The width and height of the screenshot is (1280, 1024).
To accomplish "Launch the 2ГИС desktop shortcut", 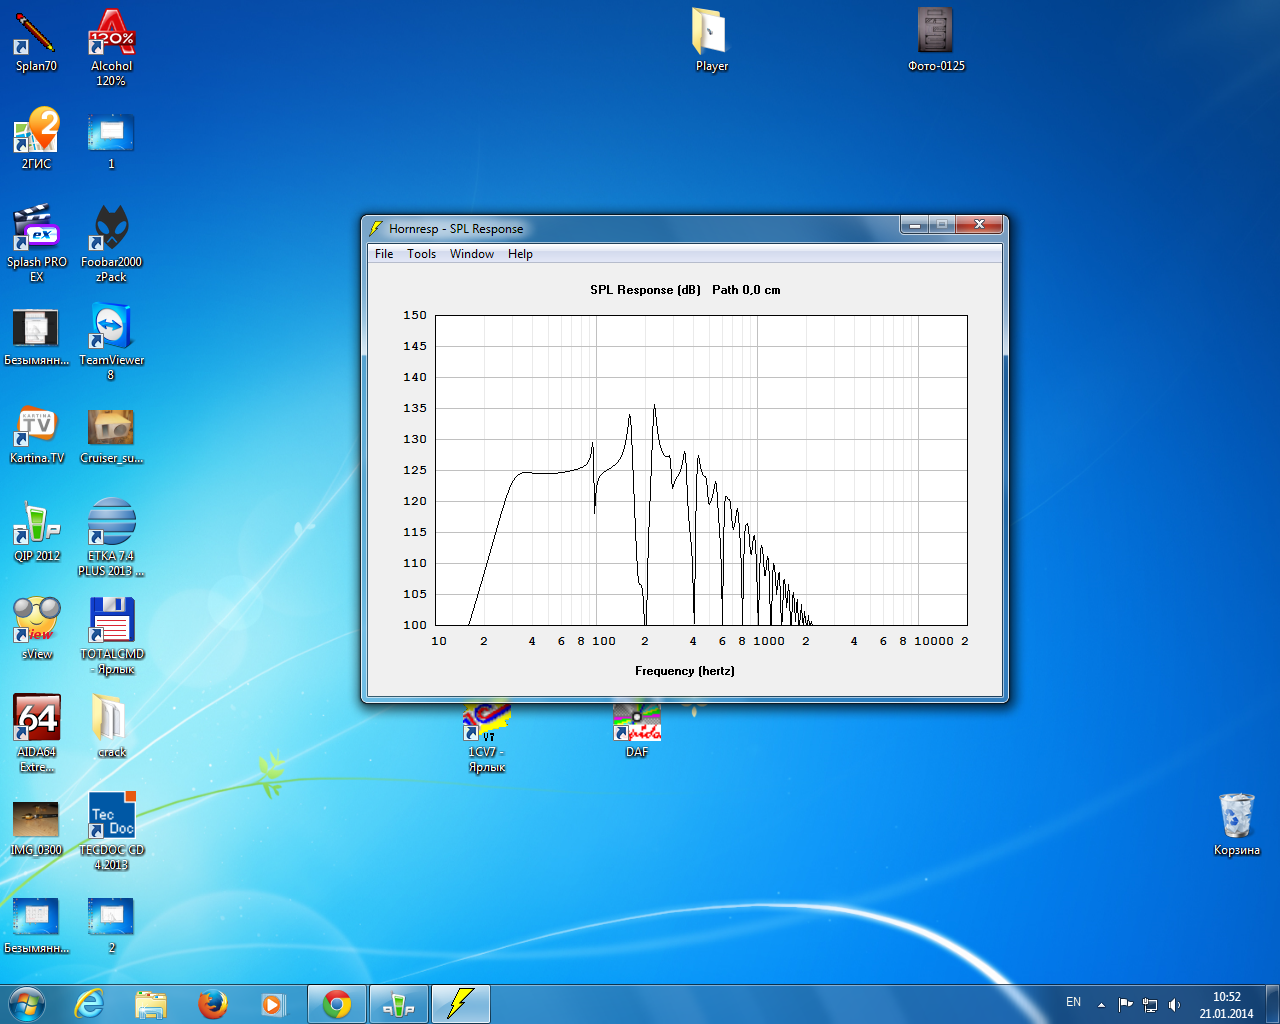I will [36, 138].
